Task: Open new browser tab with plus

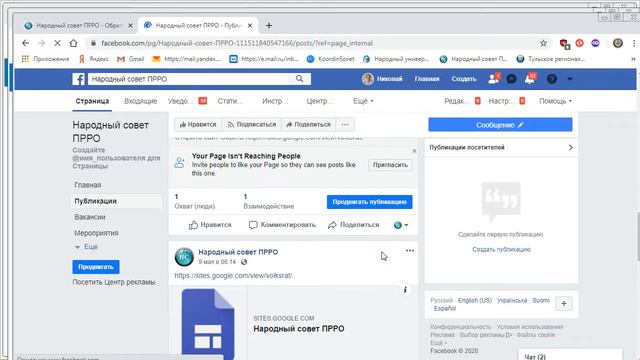Action: coord(269,25)
